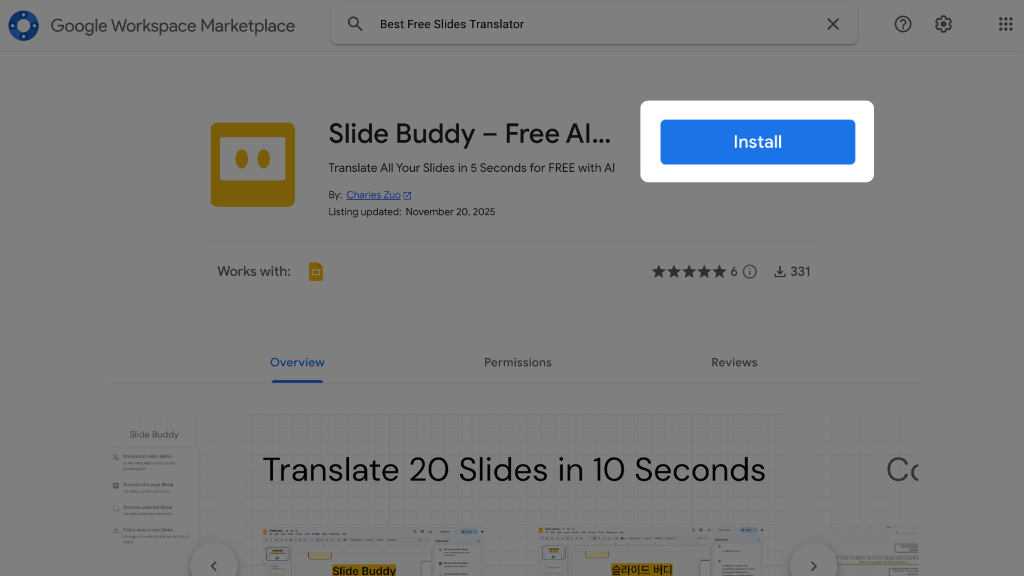1024x576 pixels.
Task: Click the Slide Buddy app icon
Action: coord(253,165)
